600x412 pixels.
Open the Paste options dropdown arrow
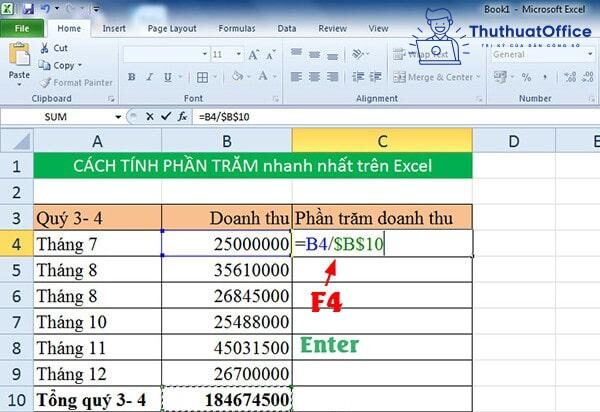(19, 84)
